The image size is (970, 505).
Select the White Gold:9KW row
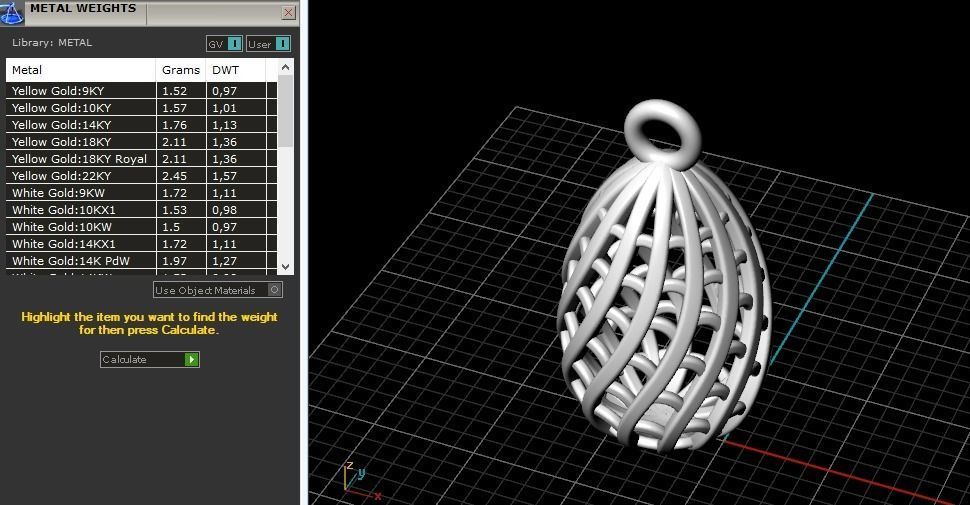[142, 193]
